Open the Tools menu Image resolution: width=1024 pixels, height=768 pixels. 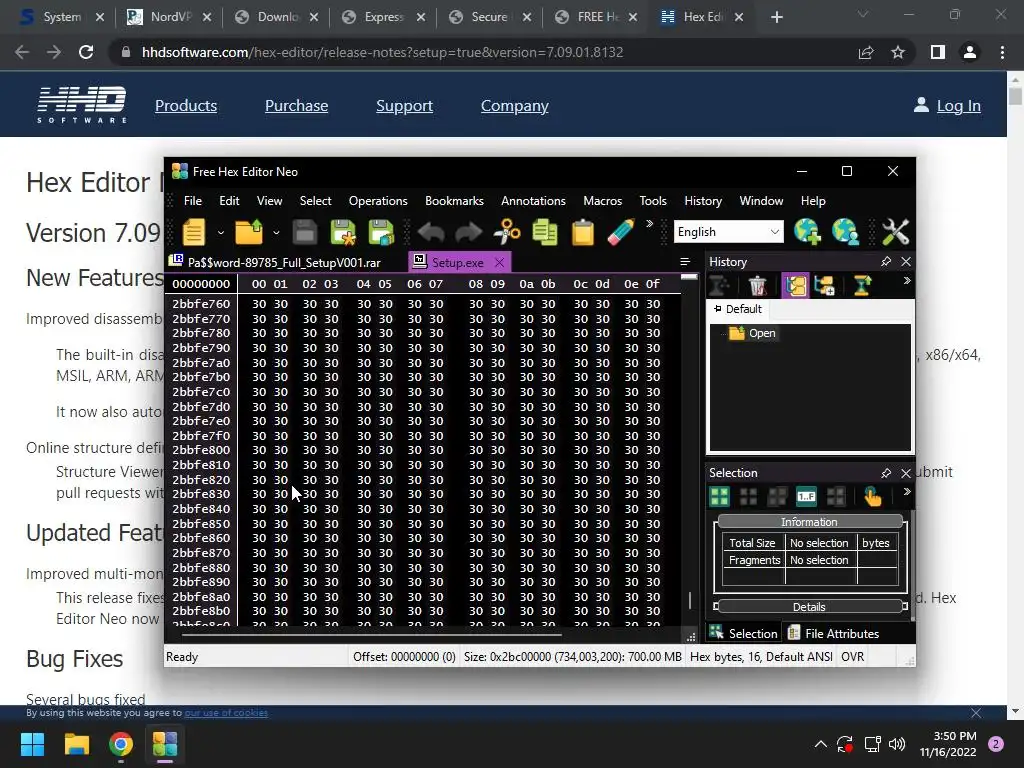653,200
